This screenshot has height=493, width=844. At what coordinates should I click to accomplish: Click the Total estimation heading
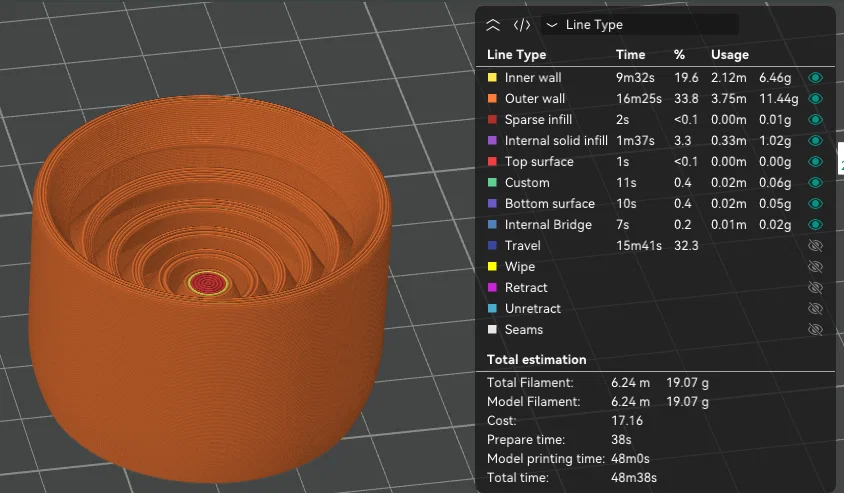[536, 360]
